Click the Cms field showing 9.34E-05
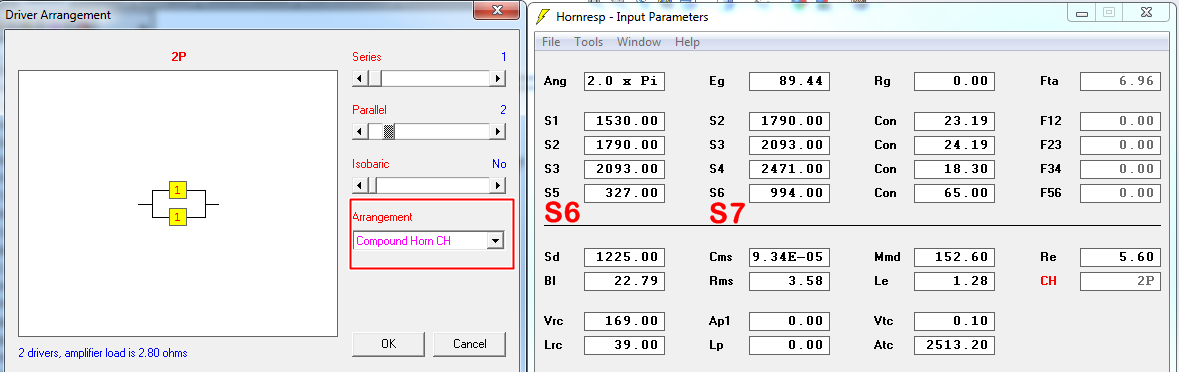This screenshot has width=1179, height=372. 790,257
